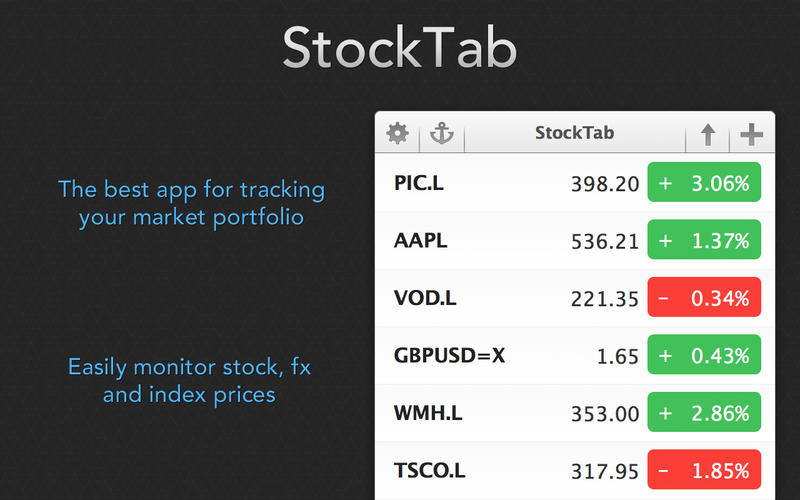The width and height of the screenshot is (800, 500).
Task: Add a stock with the plus icon
Action: click(x=750, y=134)
